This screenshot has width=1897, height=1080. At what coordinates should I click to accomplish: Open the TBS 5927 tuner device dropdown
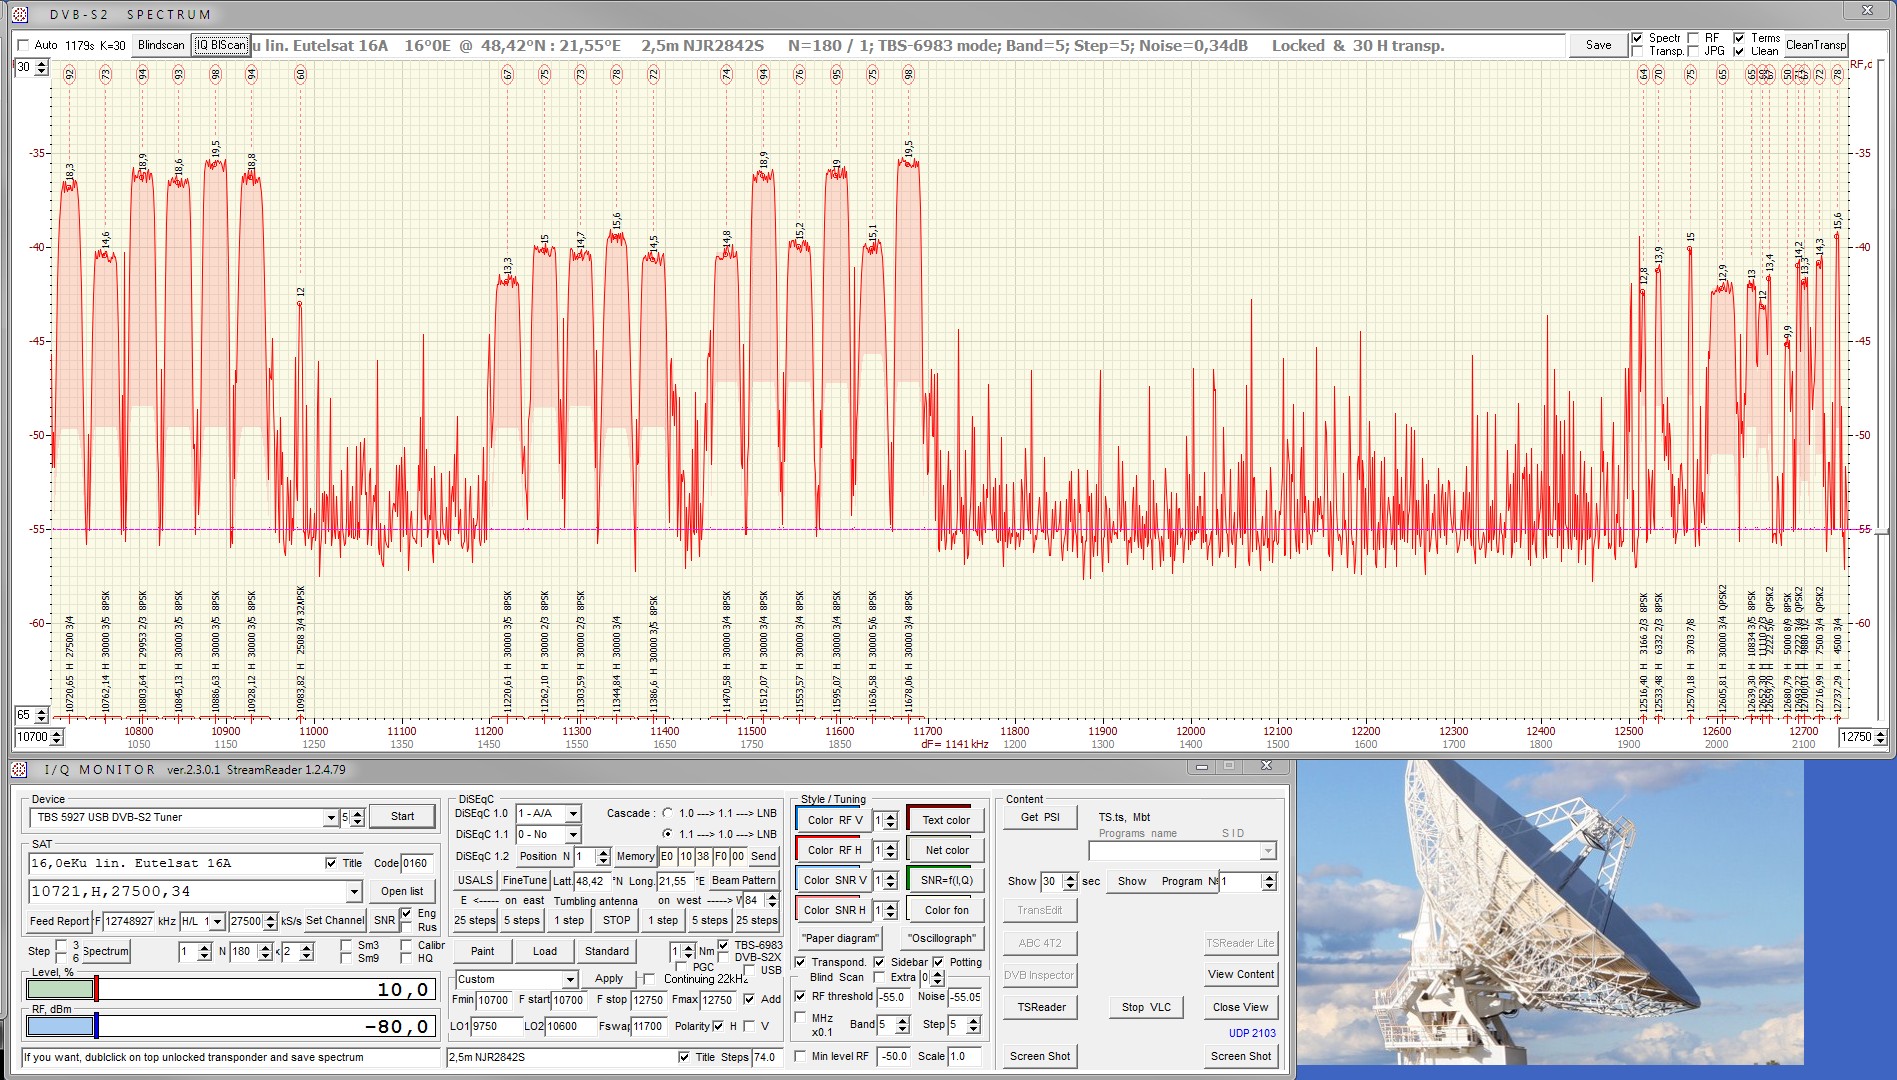pos(331,816)
